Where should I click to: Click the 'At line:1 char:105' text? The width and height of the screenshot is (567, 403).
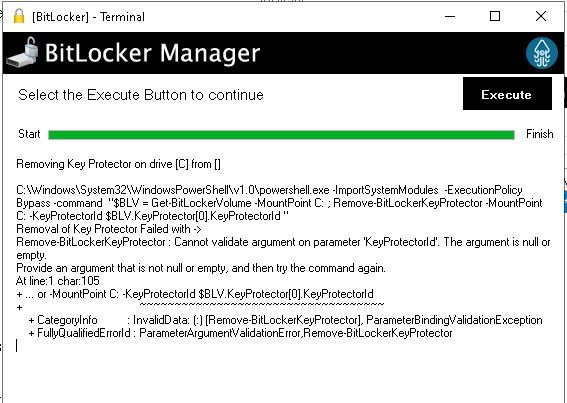pyautogui.click(x=57, y=281)
